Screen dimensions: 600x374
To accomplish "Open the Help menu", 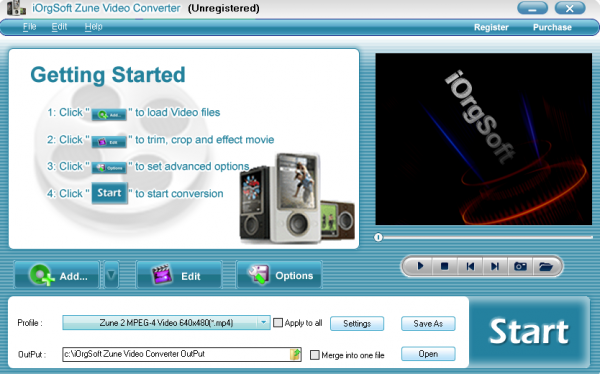I will (93, 27).
